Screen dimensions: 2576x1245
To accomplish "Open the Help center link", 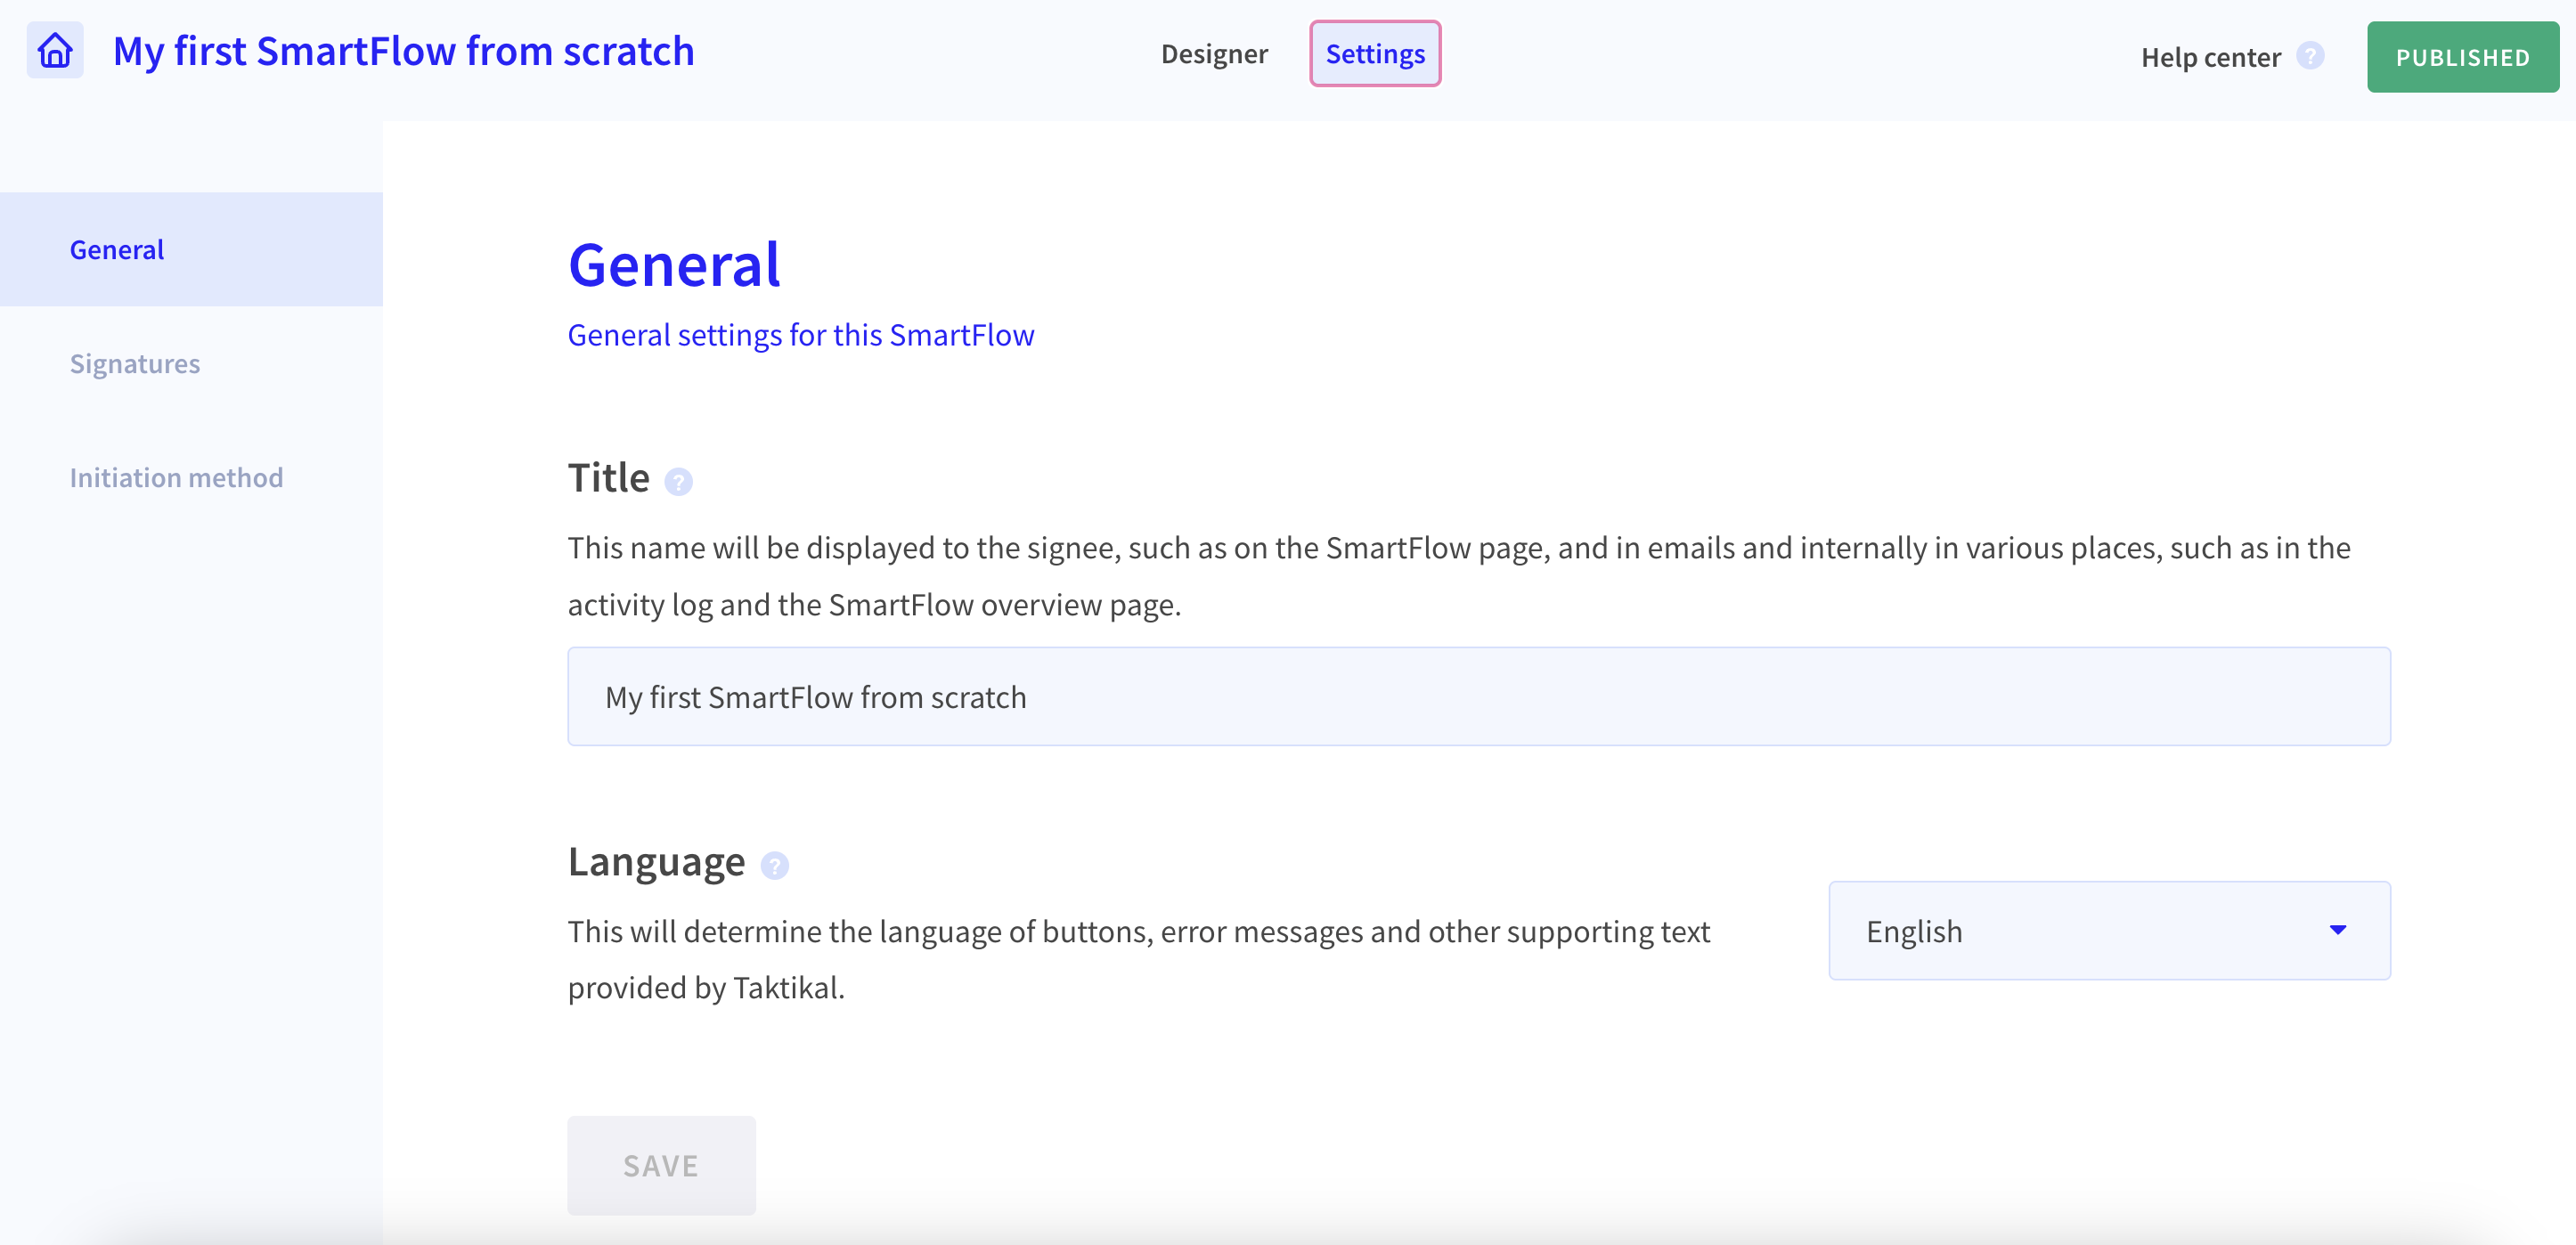I will pos(2210,57).
